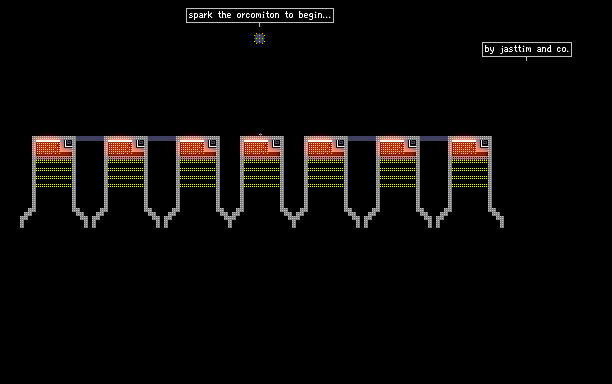Click the orange dotted block in first tank

pos(48,149)
